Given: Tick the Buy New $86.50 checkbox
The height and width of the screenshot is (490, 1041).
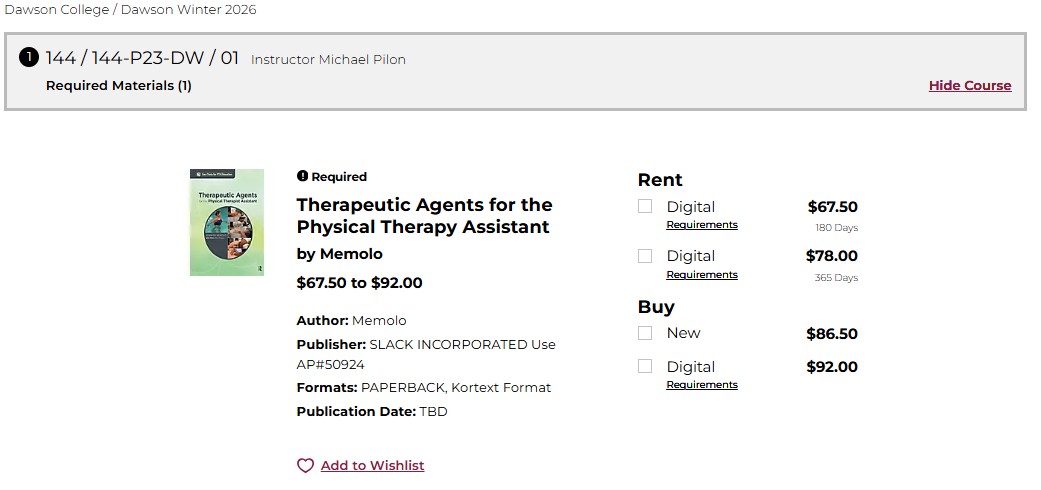Looking at the screenshot, I should click(x=645, y=333).
